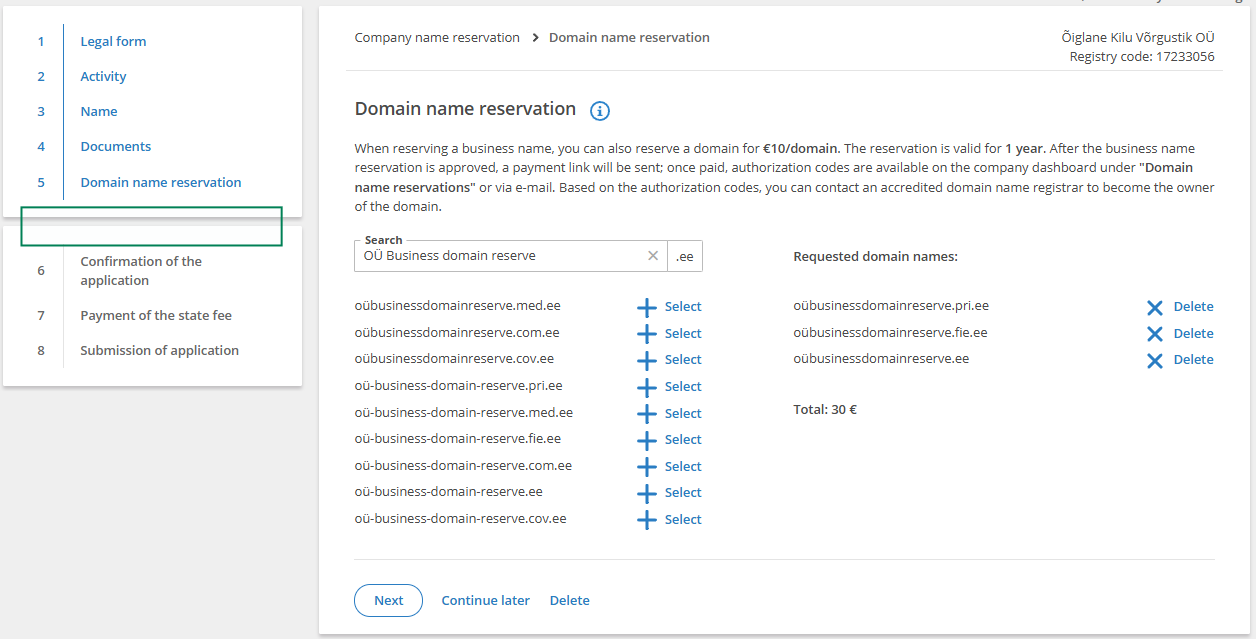Click plus icon for oü-business-domain-reserve.com.ee
Viewport: 1256px width, 639px height.
[647, 467]
